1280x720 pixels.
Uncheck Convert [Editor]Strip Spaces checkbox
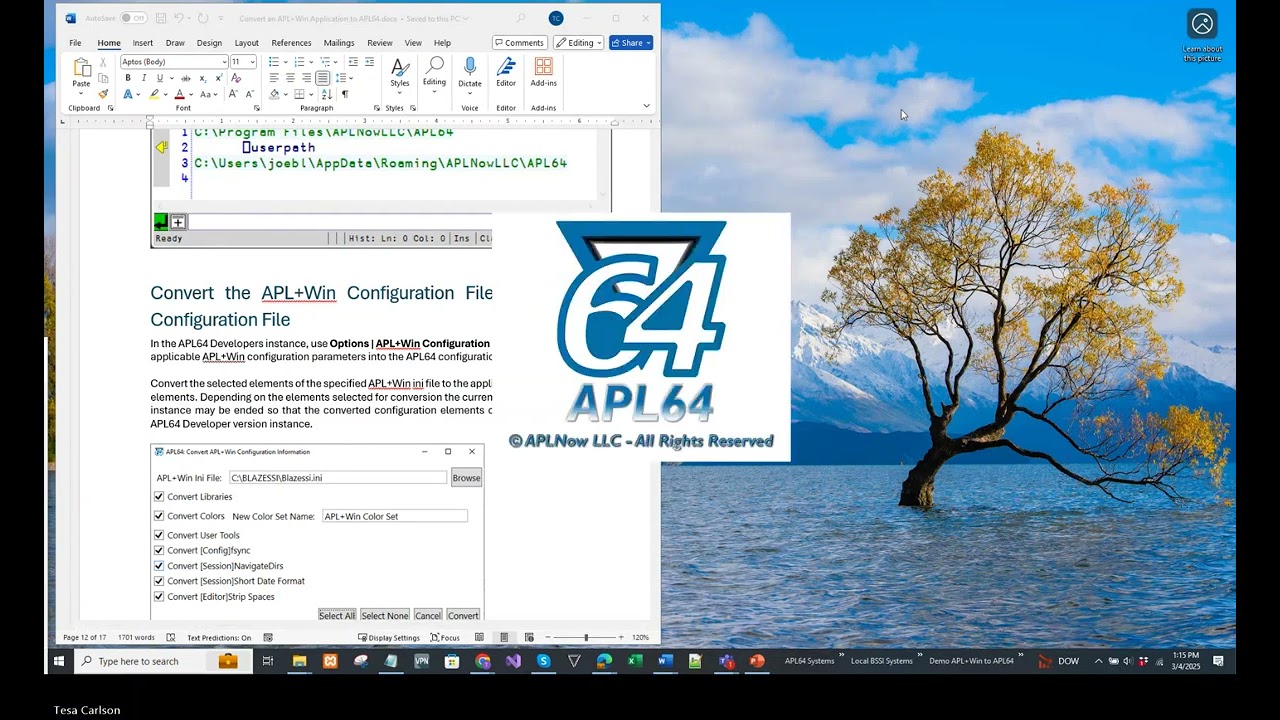pyautogui.click(x=159, y=597)
